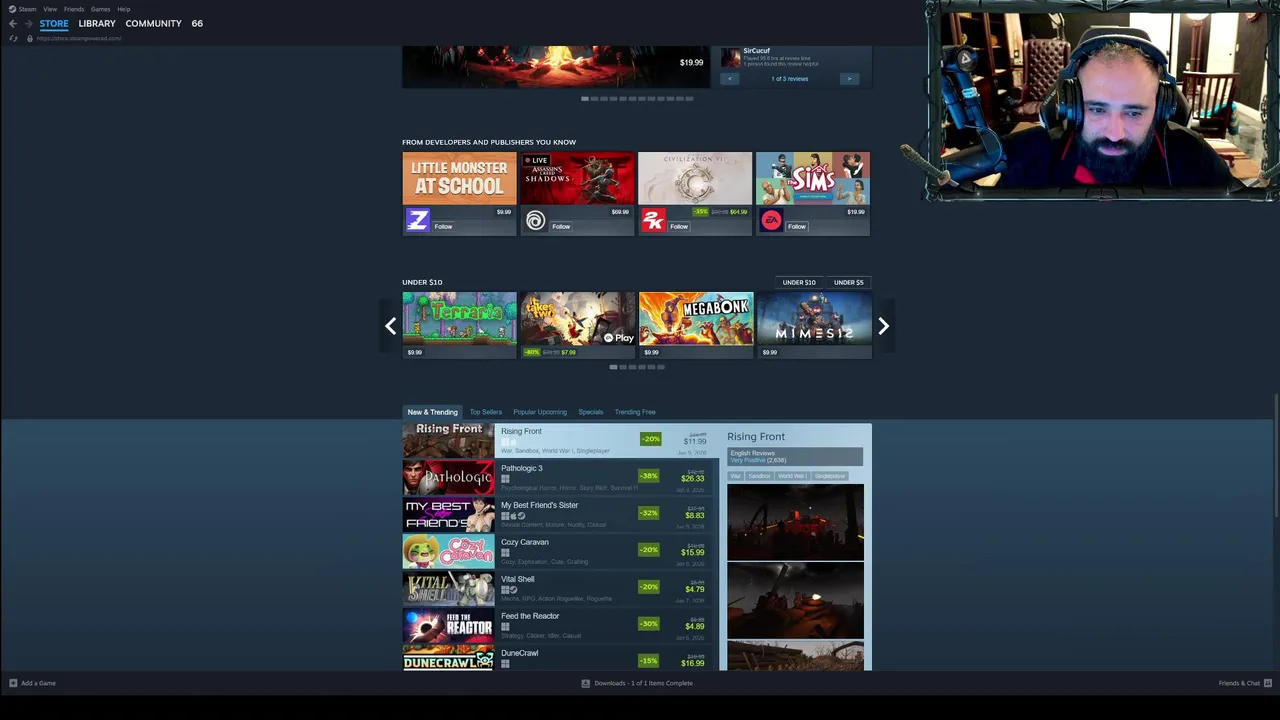Viewport: 1280px width, 720px height.
Task: Click the Apple icon under My Best Friend's Sister
Action: click(513, 516)
